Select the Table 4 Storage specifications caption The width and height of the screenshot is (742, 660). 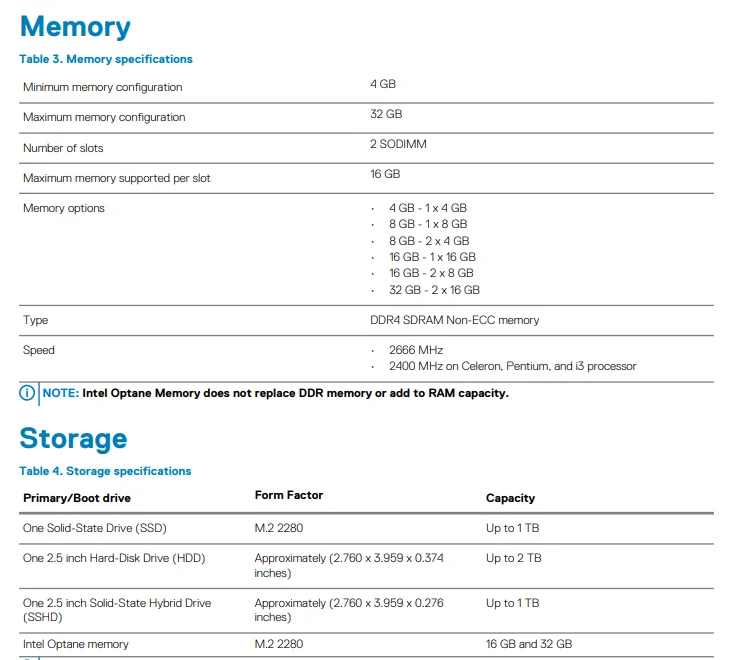pos(105,471)
